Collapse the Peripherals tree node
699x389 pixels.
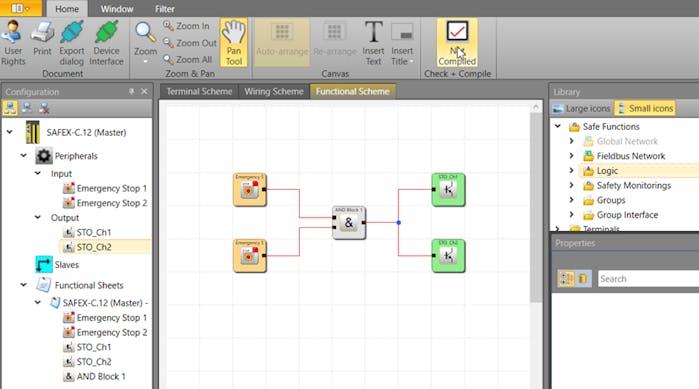[24, 156]
